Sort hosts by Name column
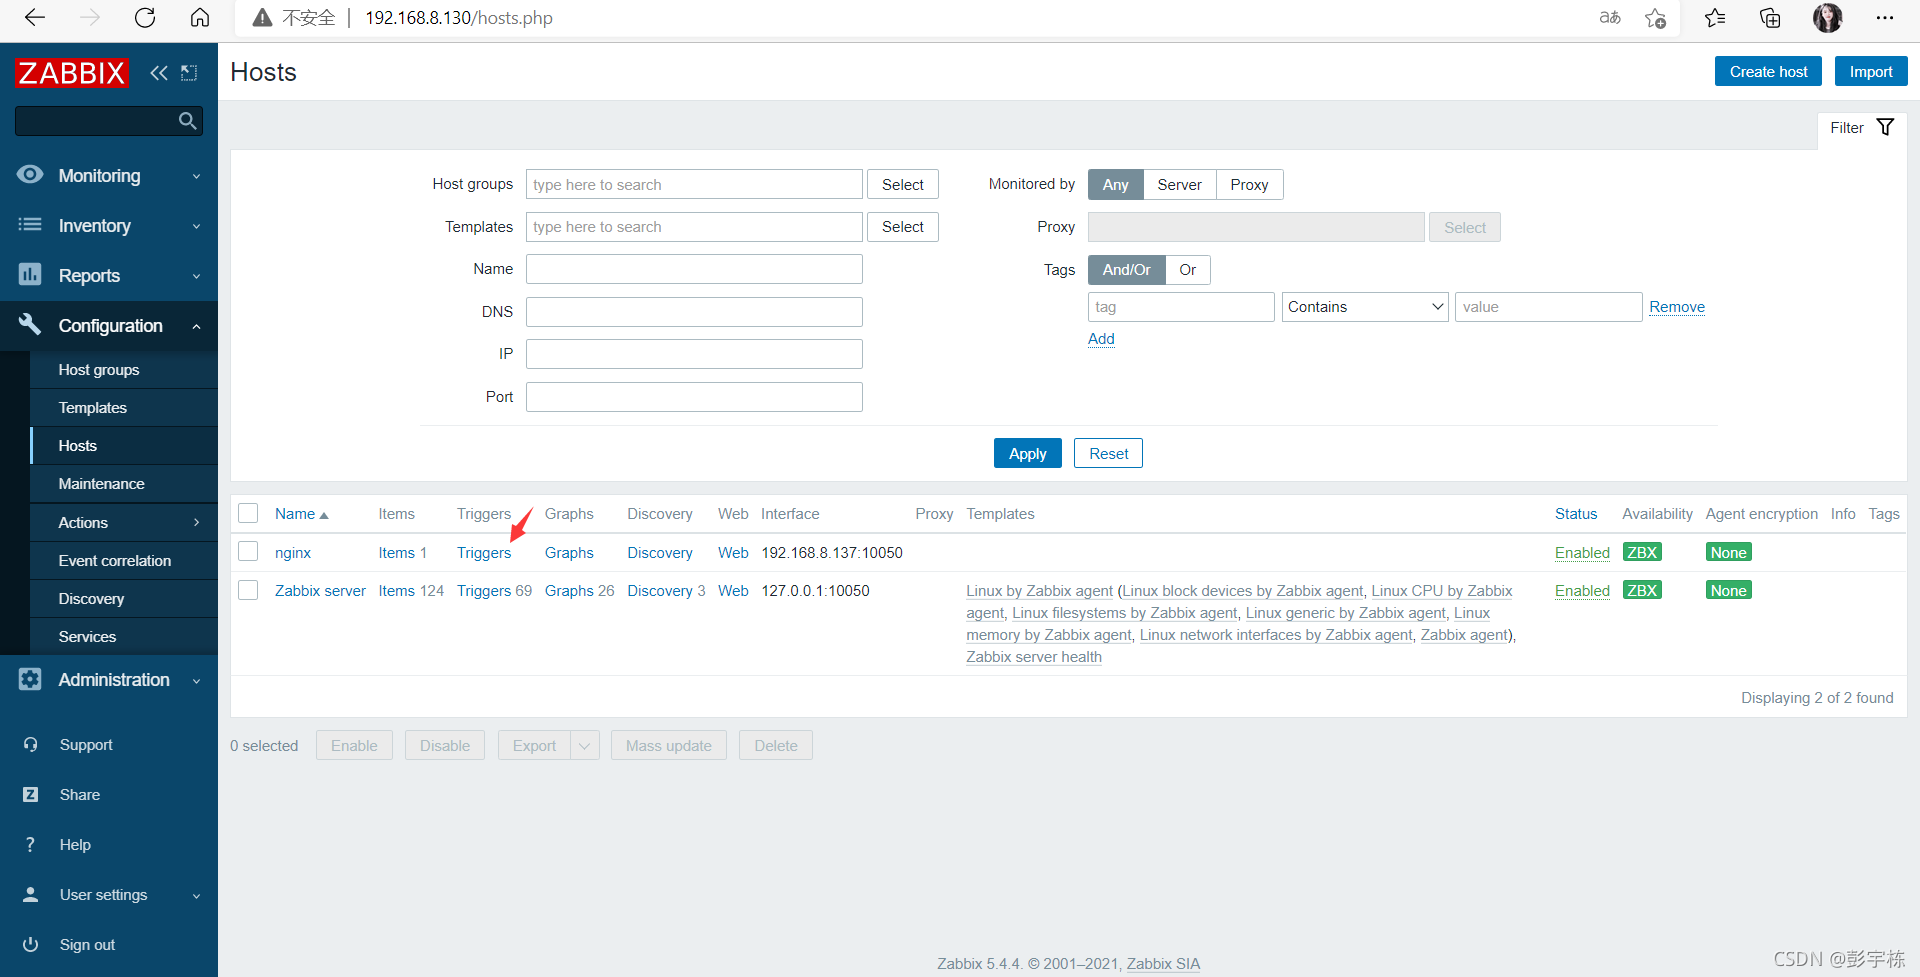 coord(301,514)
